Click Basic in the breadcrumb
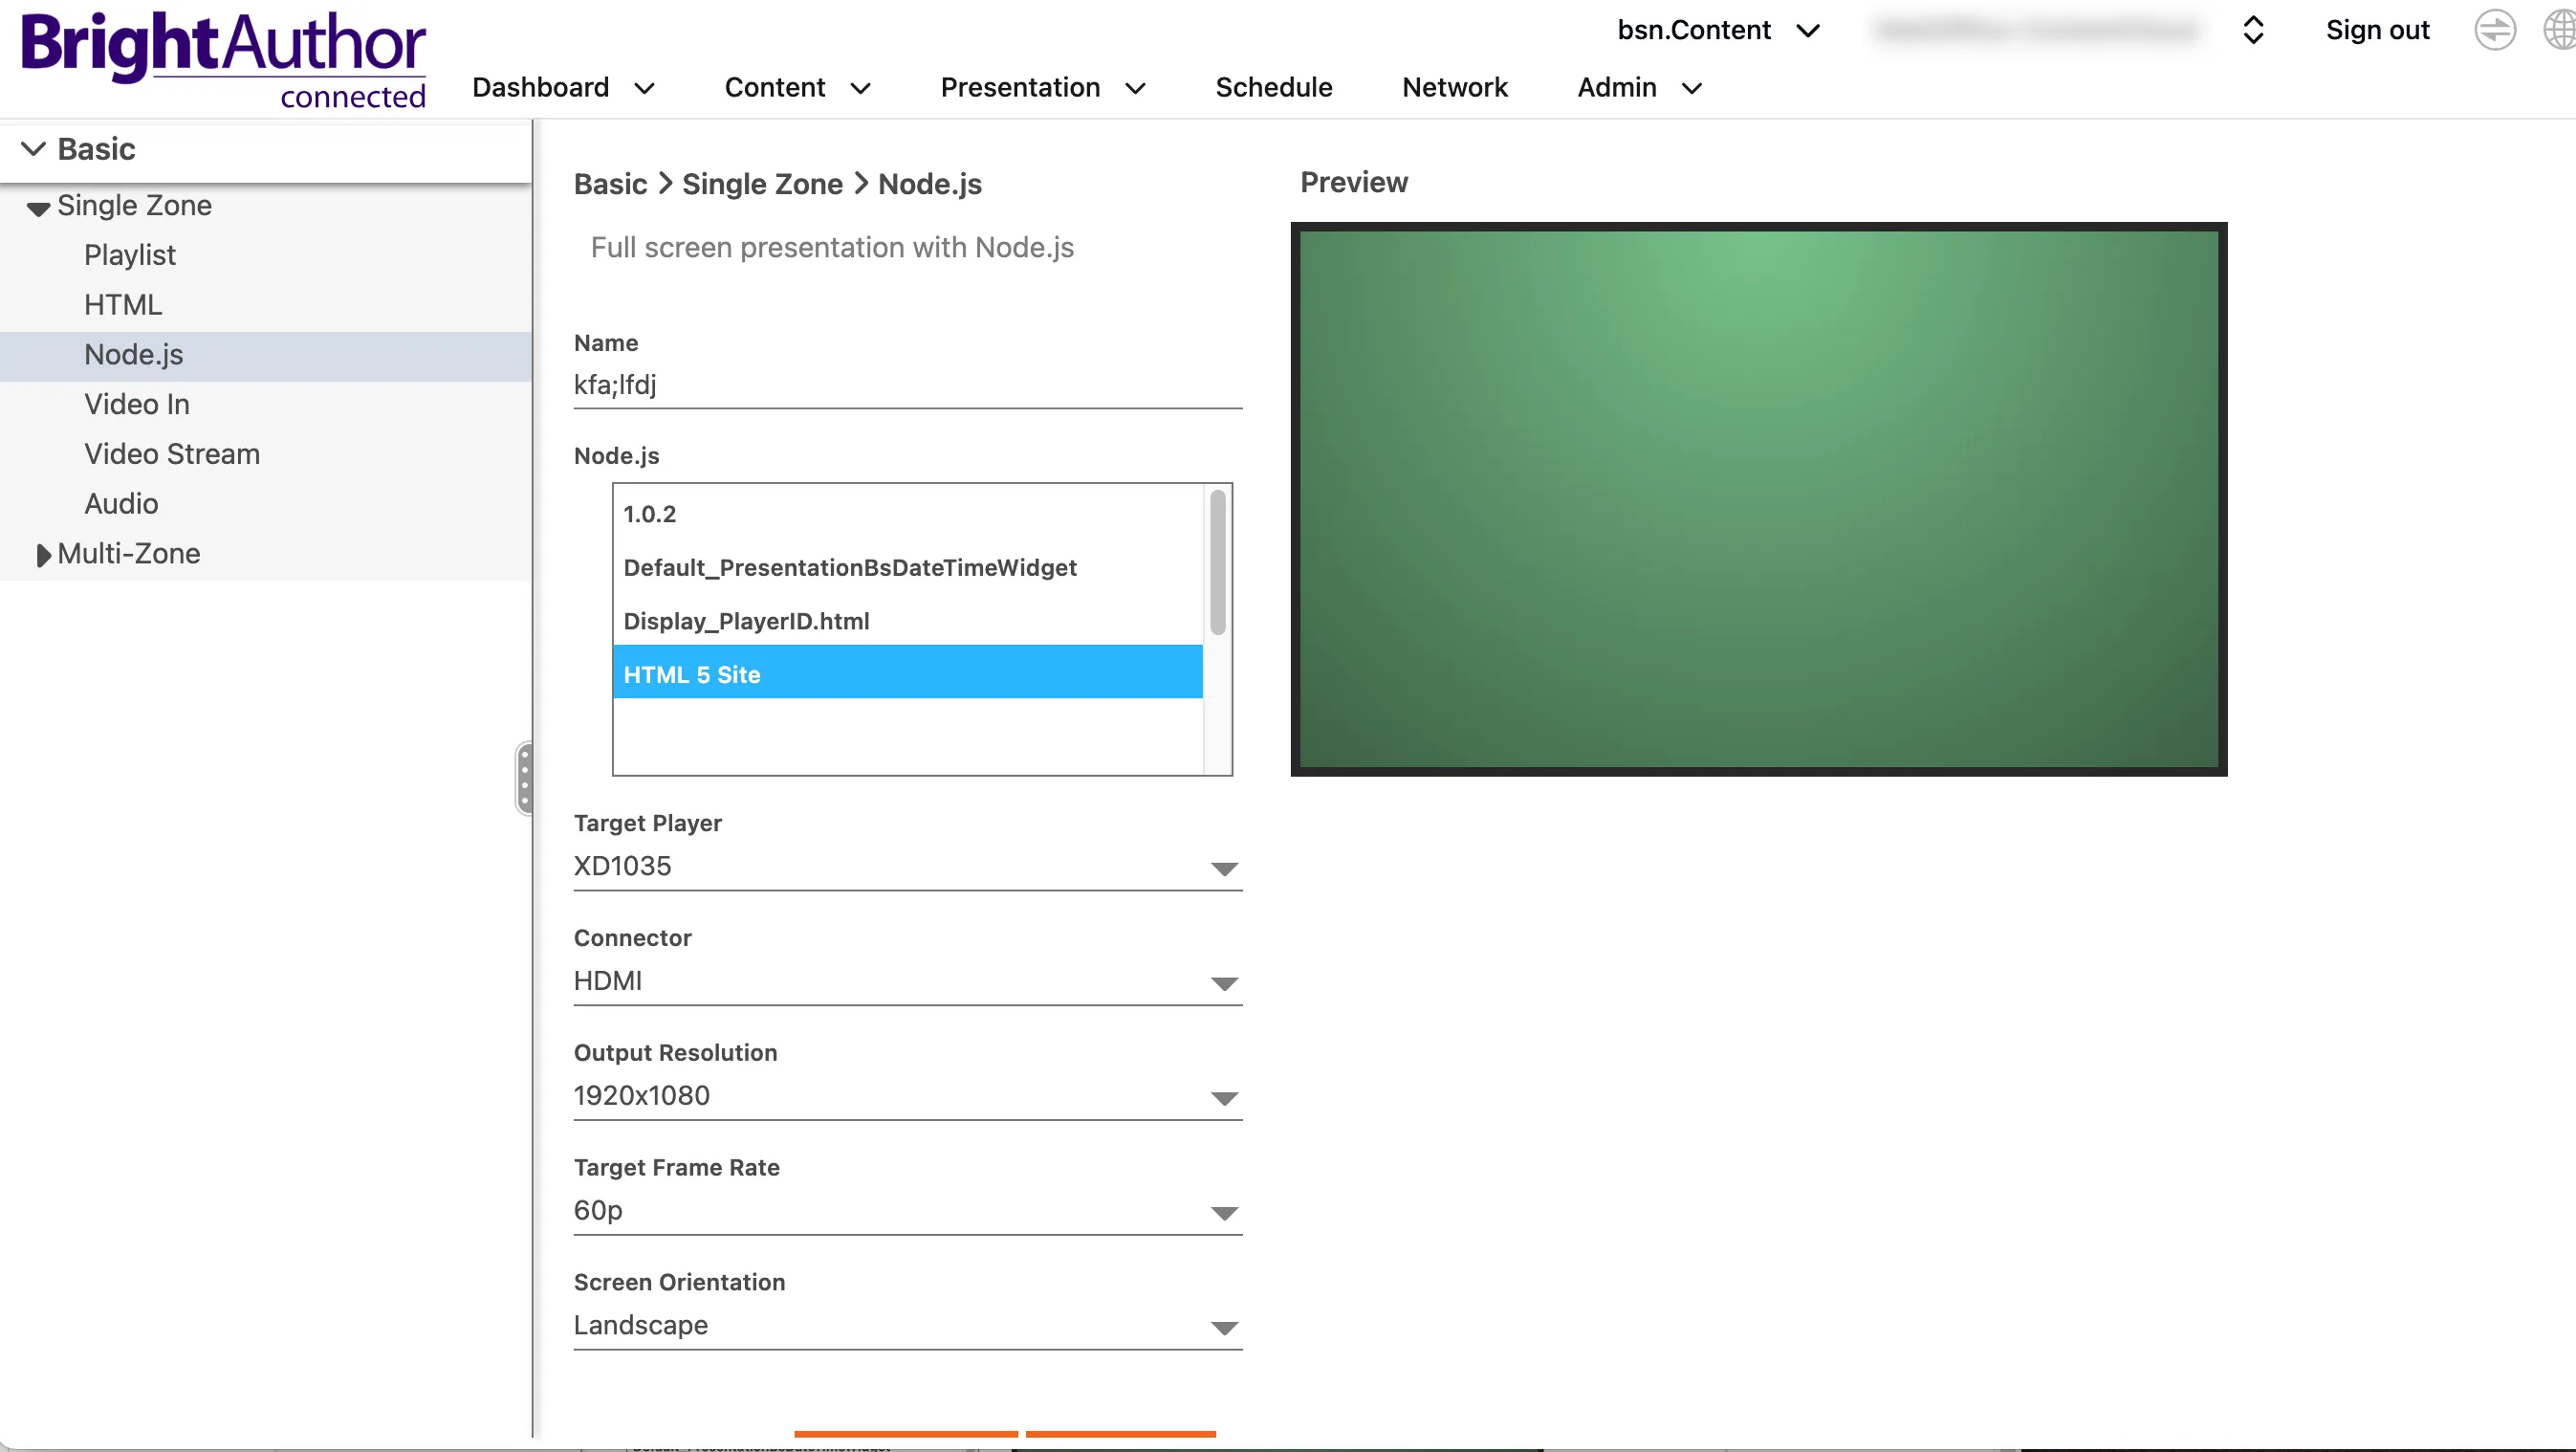 click(610, 184)
